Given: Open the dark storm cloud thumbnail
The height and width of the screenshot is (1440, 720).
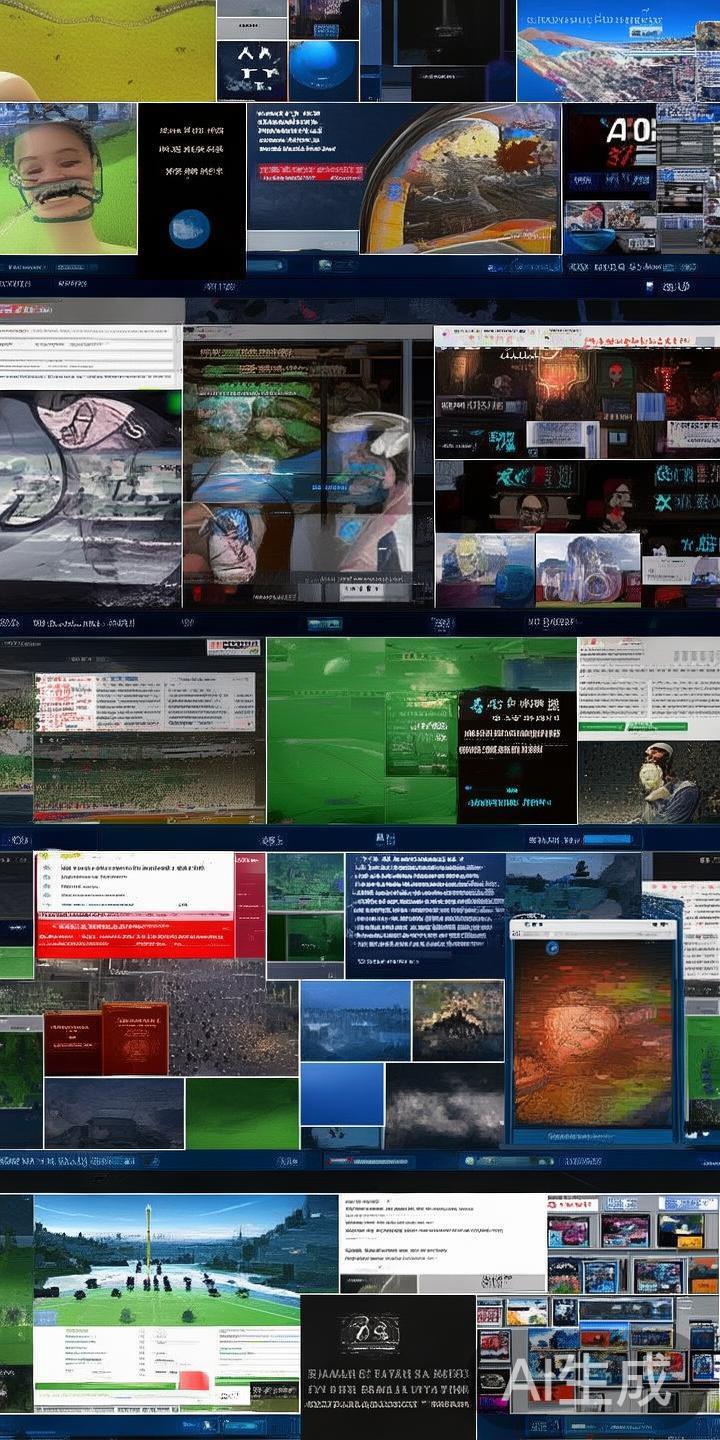Looking at the screenshot, I should pos(444,1105).
